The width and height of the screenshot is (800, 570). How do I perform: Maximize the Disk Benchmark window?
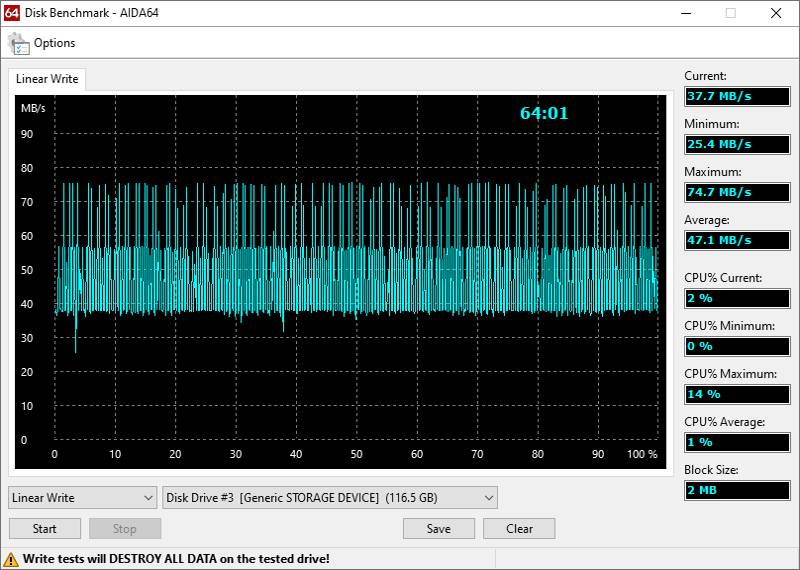[731, 13]
